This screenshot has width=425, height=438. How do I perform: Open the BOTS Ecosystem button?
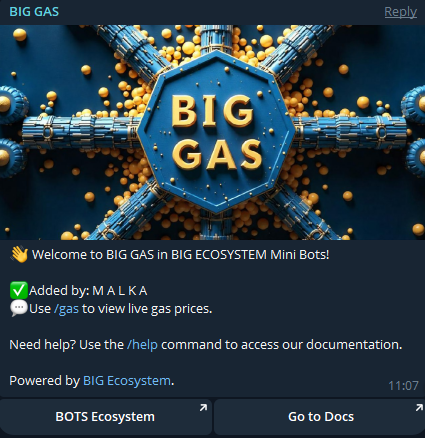(105, 417)
